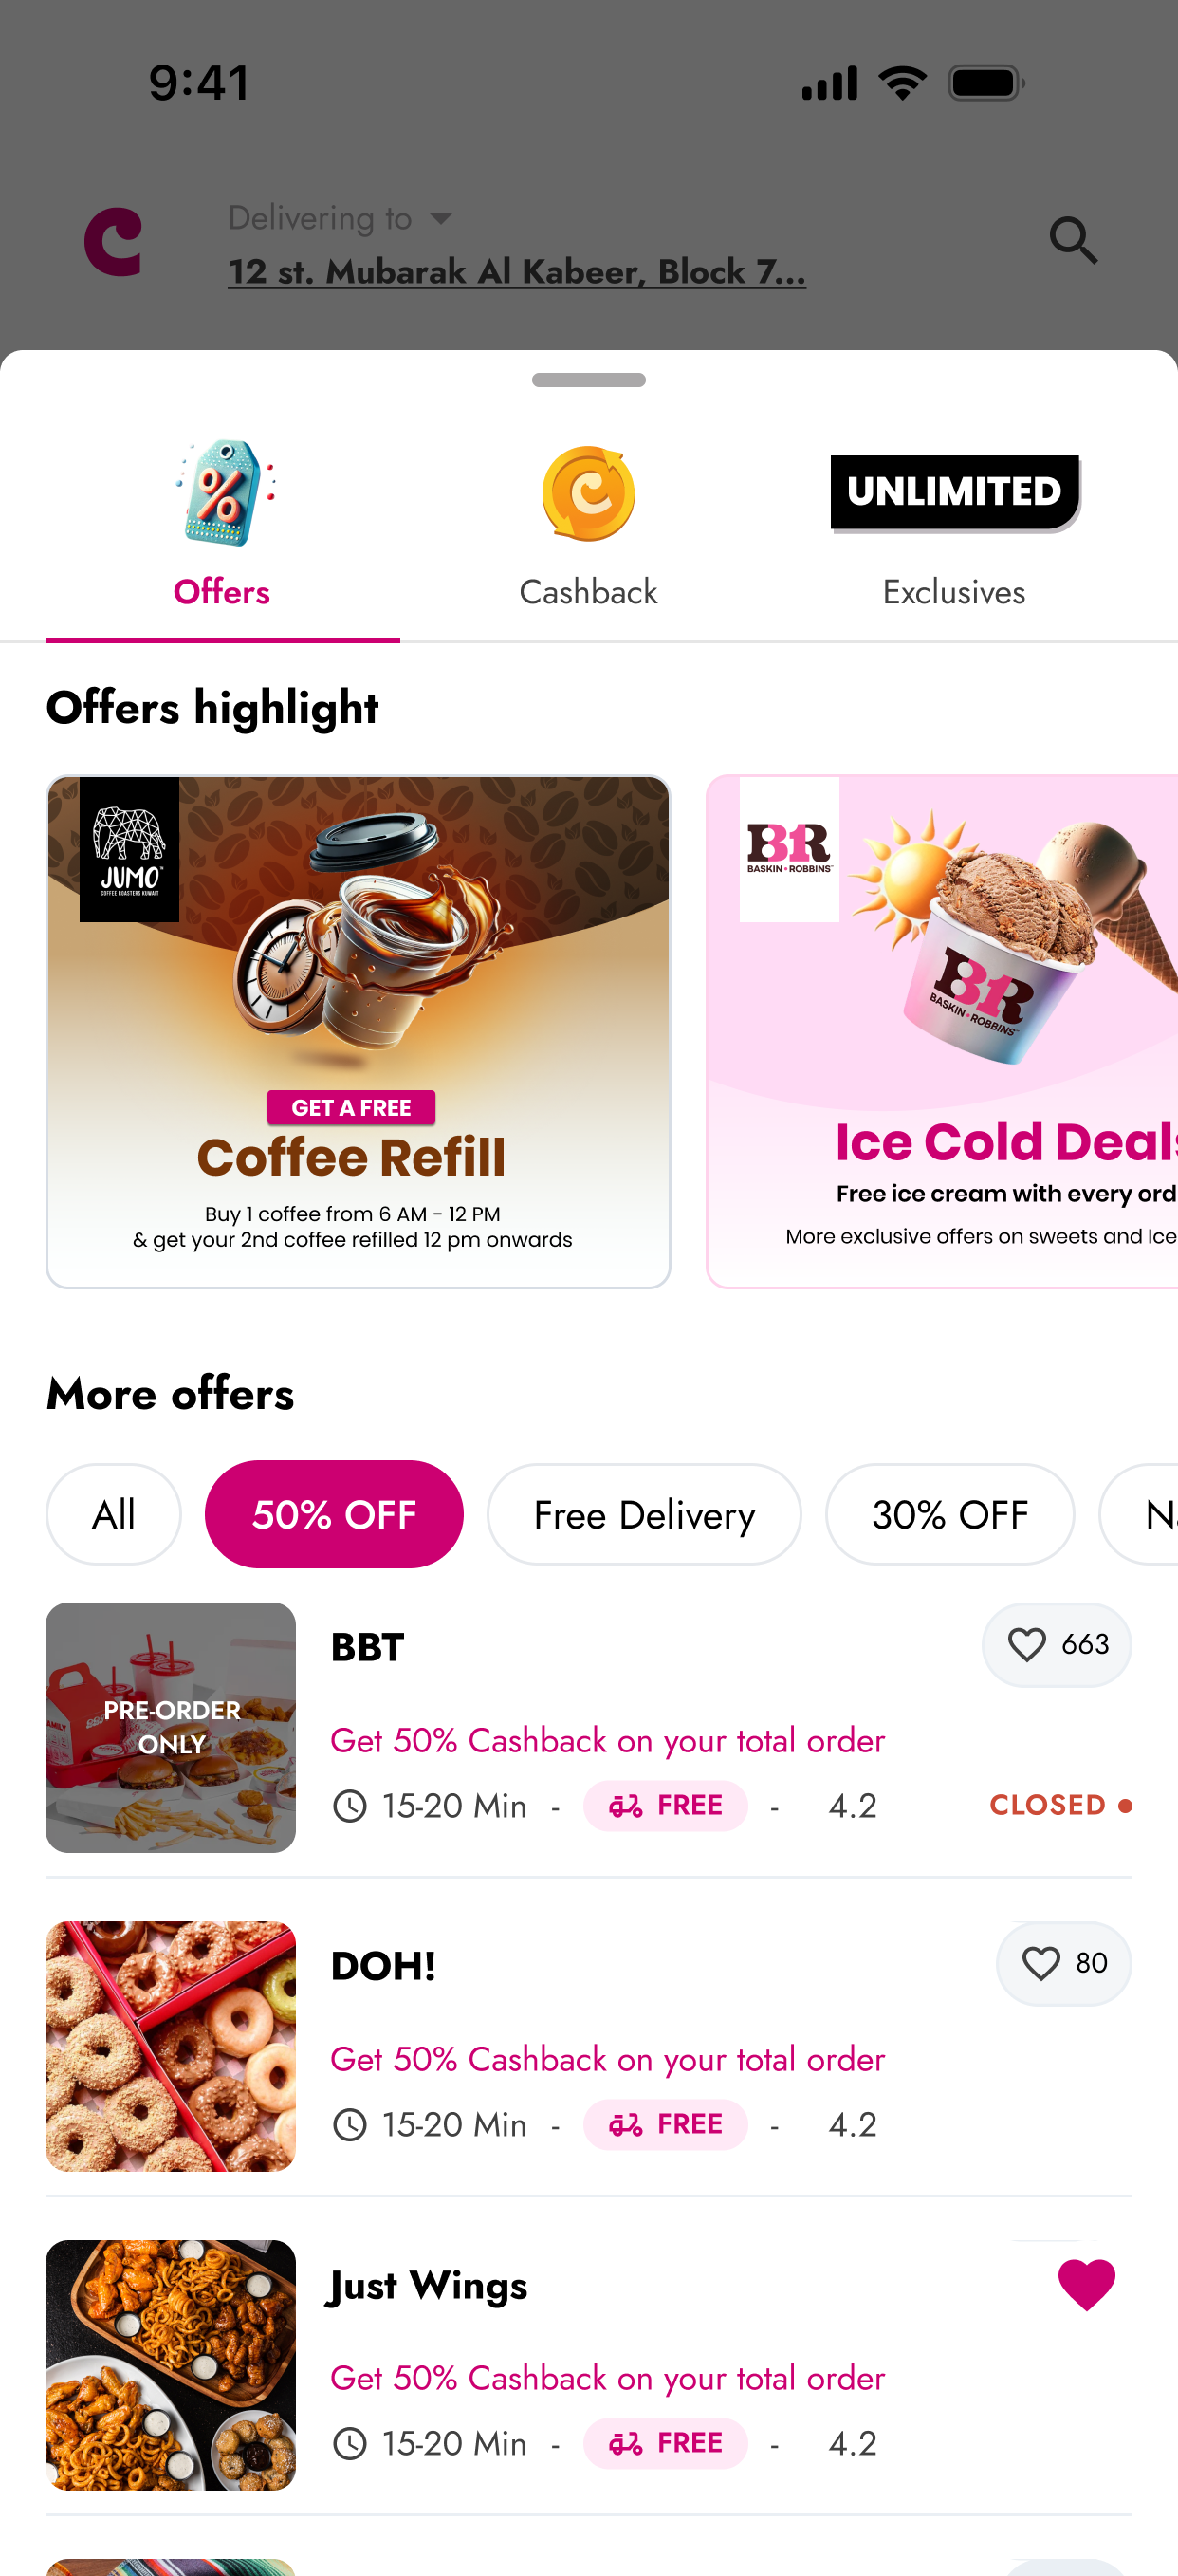Open search with the magnifier icon
This screenshot has height=2576, width=1178.
[1073, 241]
